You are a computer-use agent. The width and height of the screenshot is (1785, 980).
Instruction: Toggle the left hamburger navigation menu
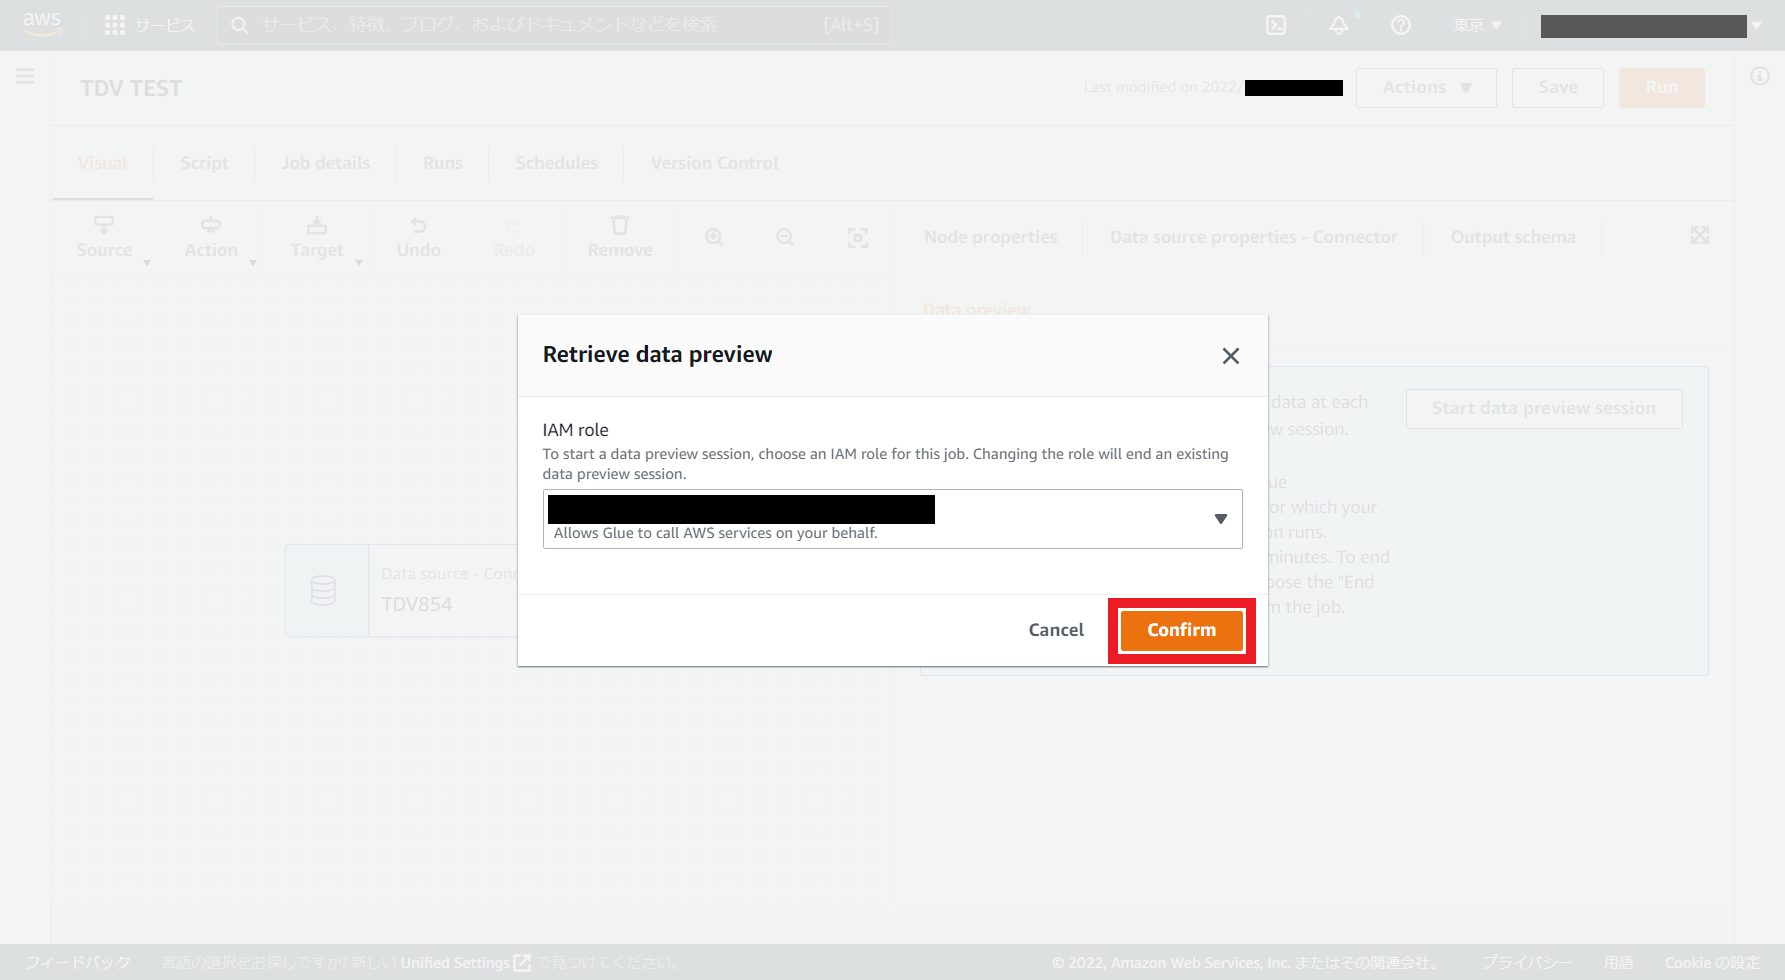click(25, 76)
